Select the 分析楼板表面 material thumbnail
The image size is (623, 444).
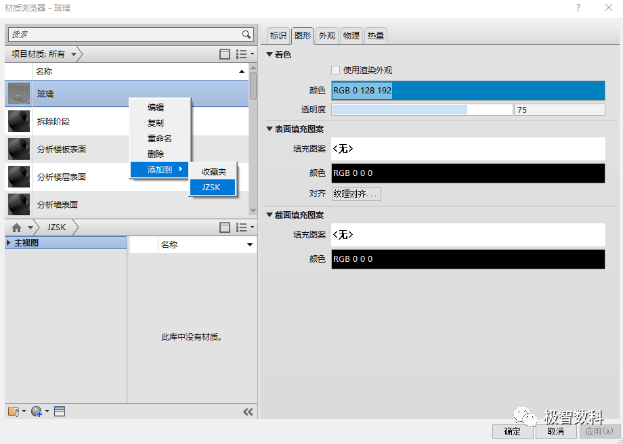point(19,149)
